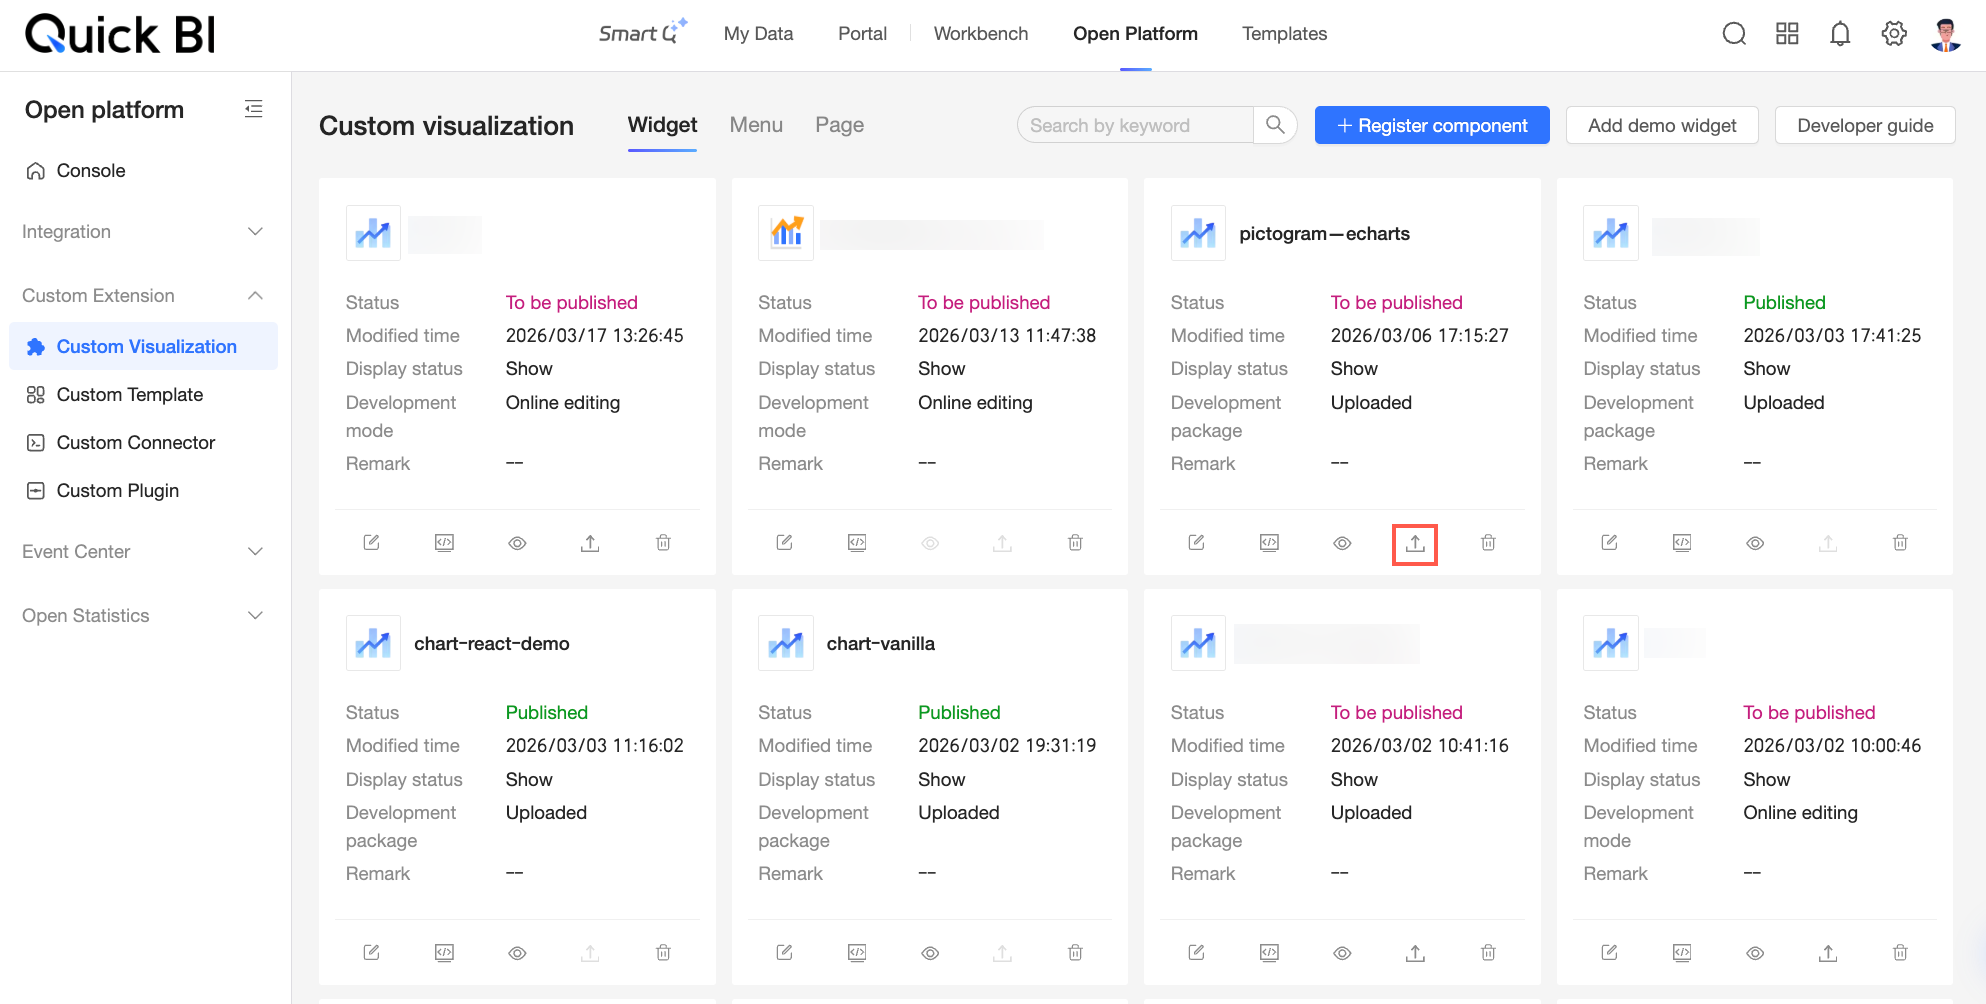Screen dimensions: 1986x1004
Task: Focus the Search by keyword field
Action: pos(1136,125)
